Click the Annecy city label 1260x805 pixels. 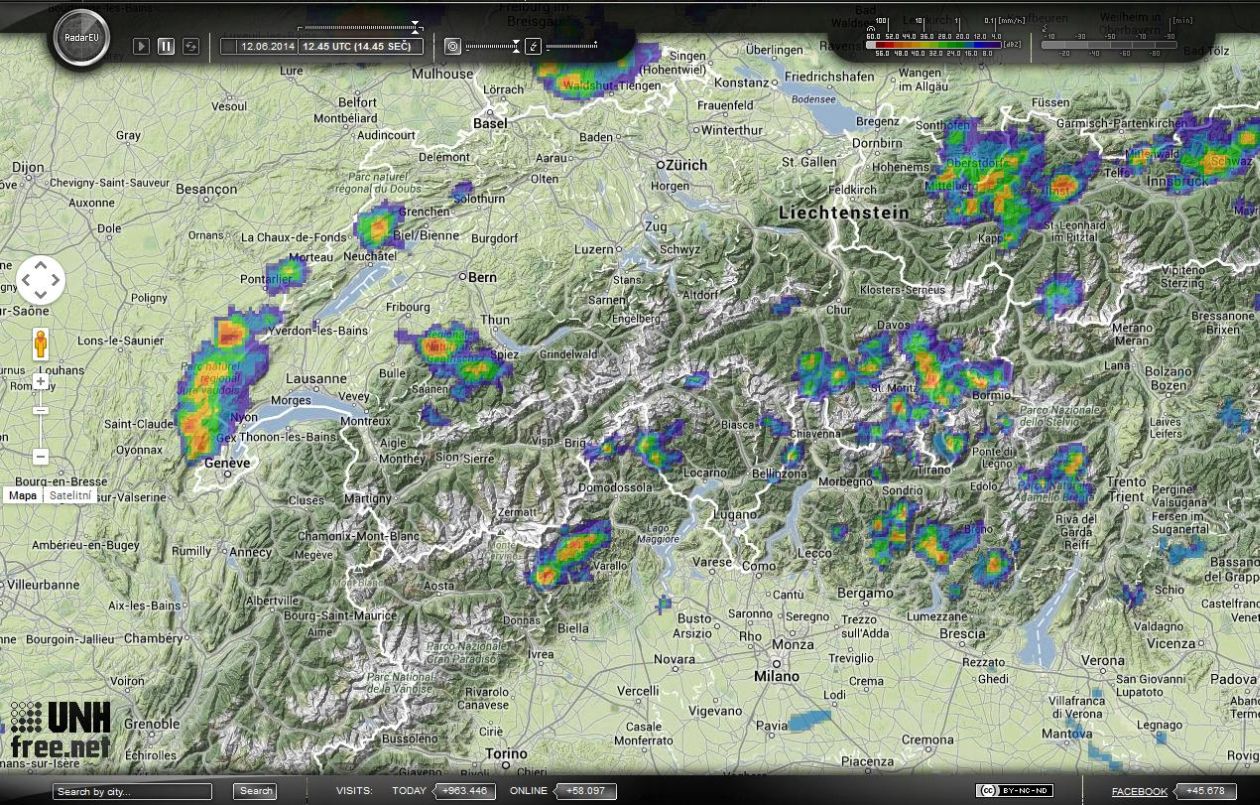(250, 552)
